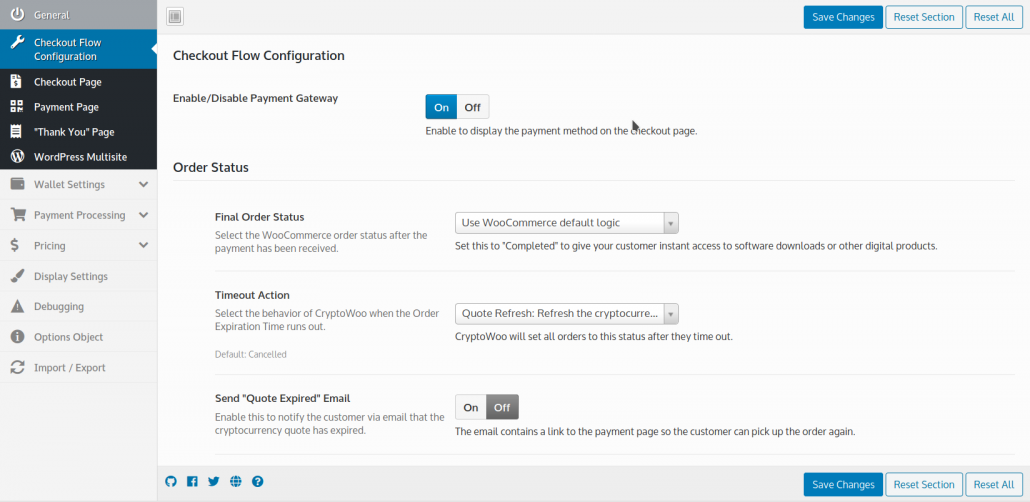Click the QR code icon for Payment Page

click(17, 107)
